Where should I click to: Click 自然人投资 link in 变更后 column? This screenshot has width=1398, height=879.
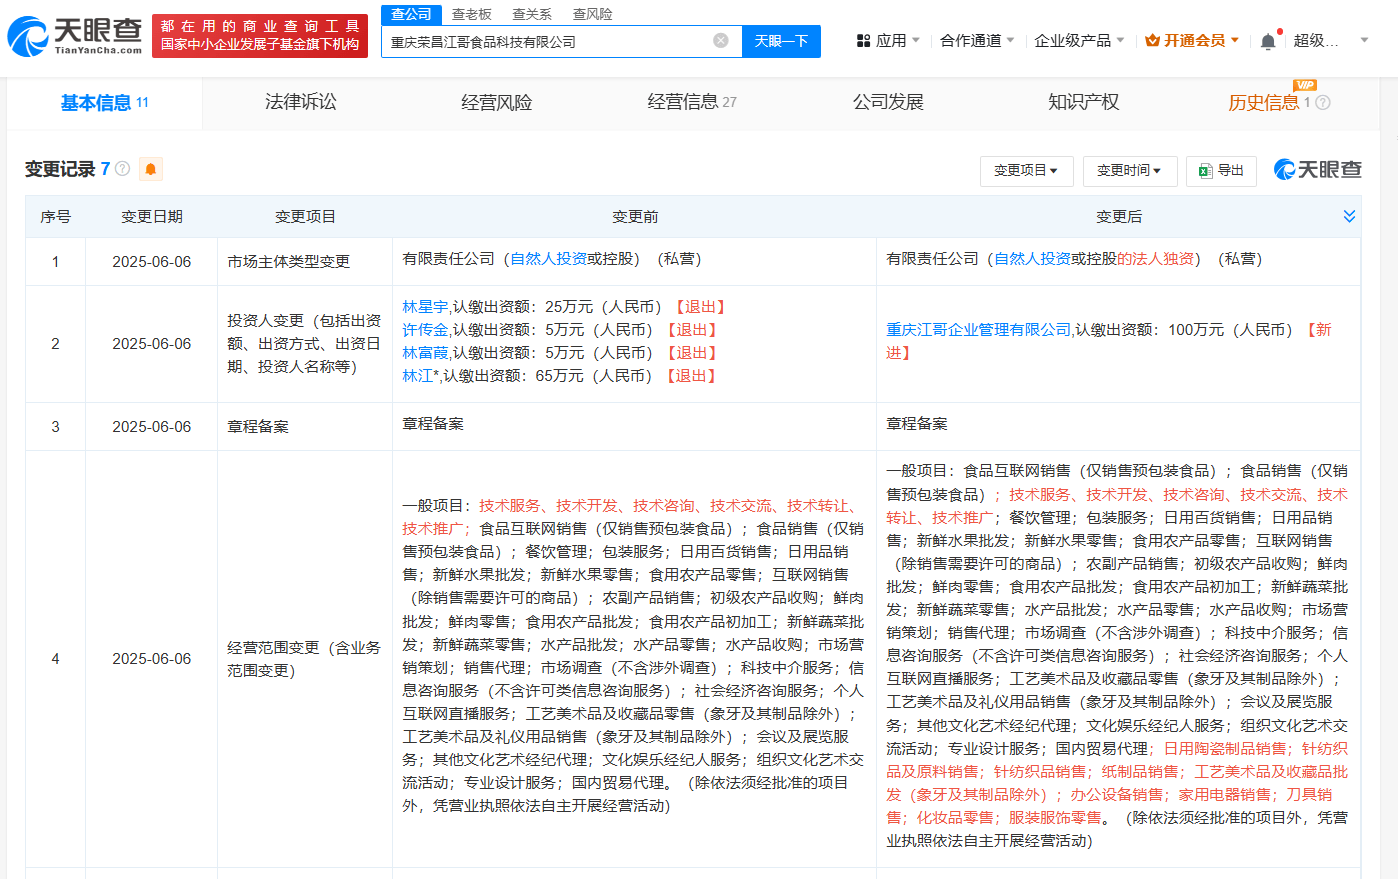pyautogui.click(x=1033, y=259)
